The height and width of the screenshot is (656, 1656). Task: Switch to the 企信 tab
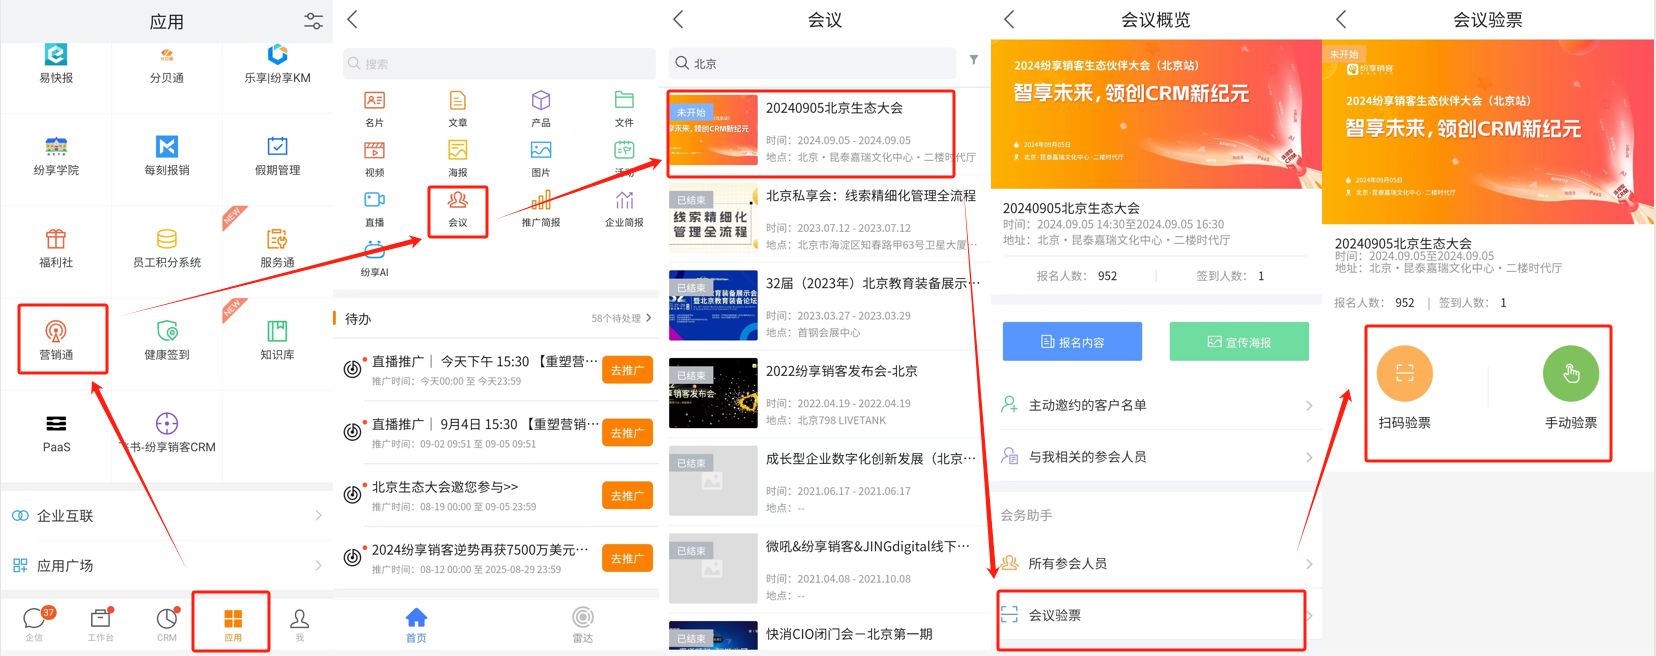[36, 623]
